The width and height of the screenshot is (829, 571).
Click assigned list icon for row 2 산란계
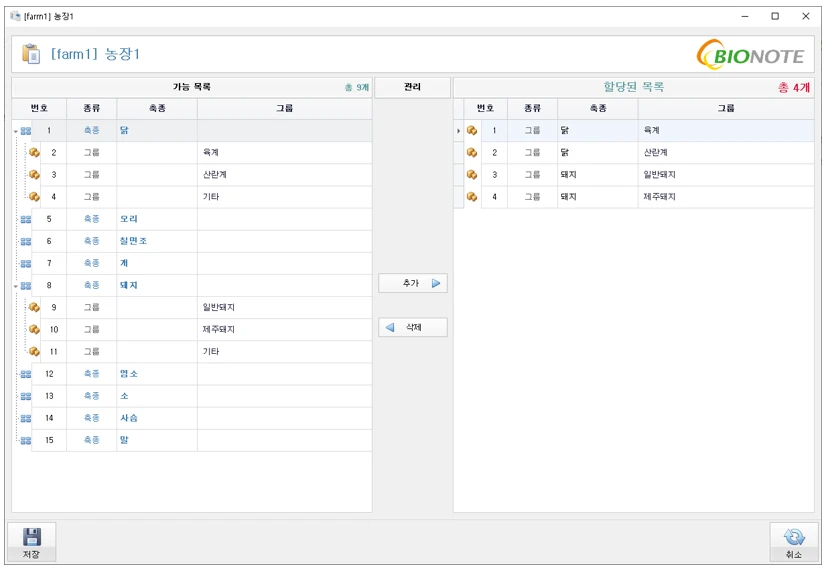[472, 152]
